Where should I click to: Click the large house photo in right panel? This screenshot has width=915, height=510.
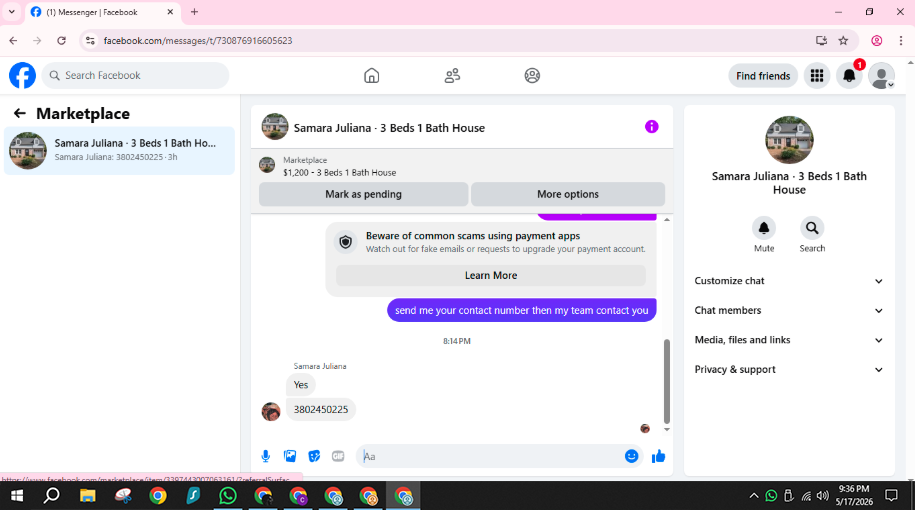coord(789,139)
